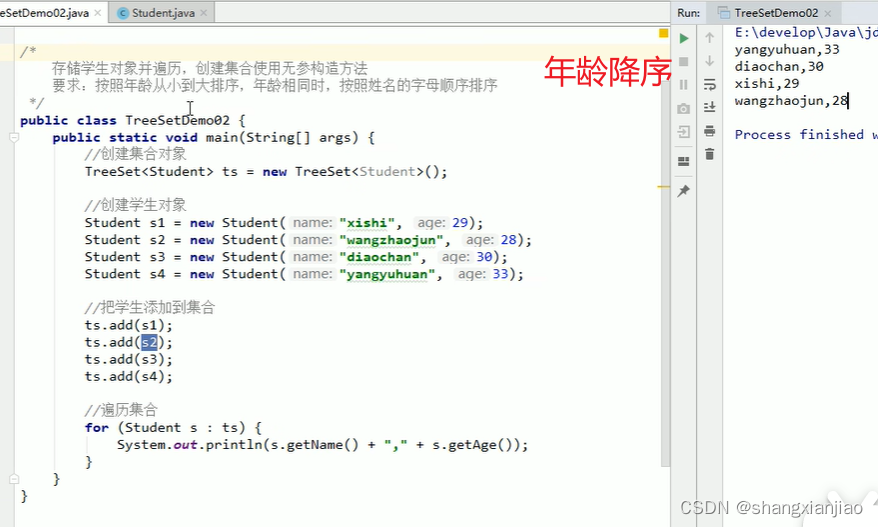Click the yellow stripe mark on error bar
The image size is (878, 527).
[664, 186]
